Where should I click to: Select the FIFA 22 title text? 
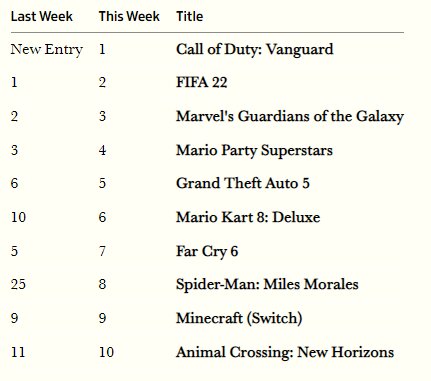click(202, 82)
